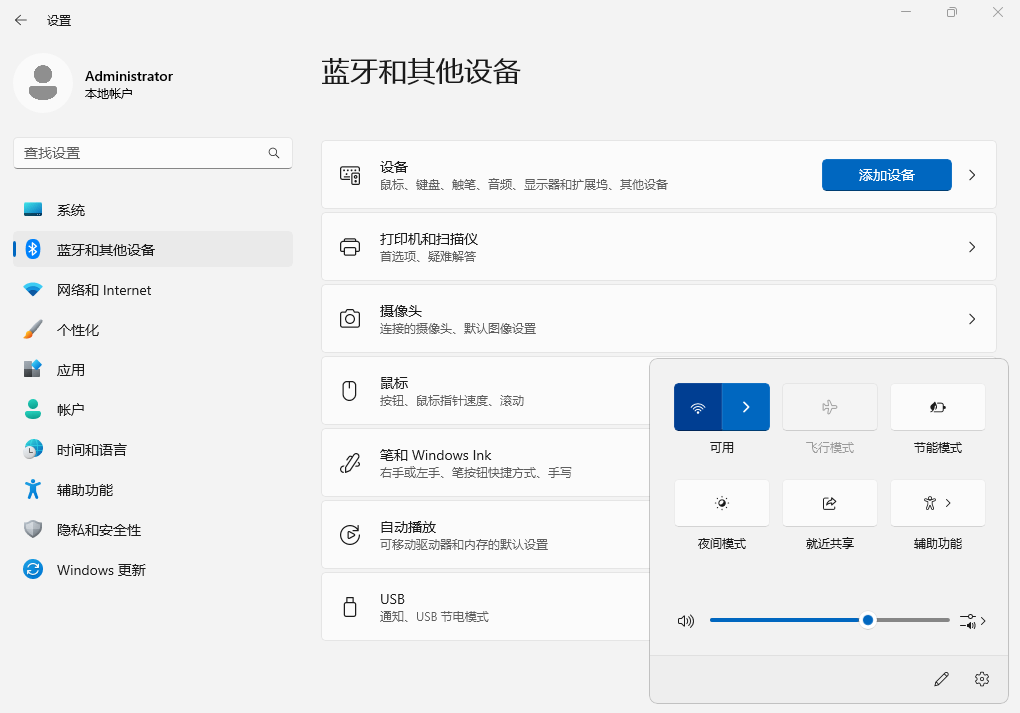Click the camera icon for 摄像头
The image size is (1020, 713).
[x=350, y=319]
